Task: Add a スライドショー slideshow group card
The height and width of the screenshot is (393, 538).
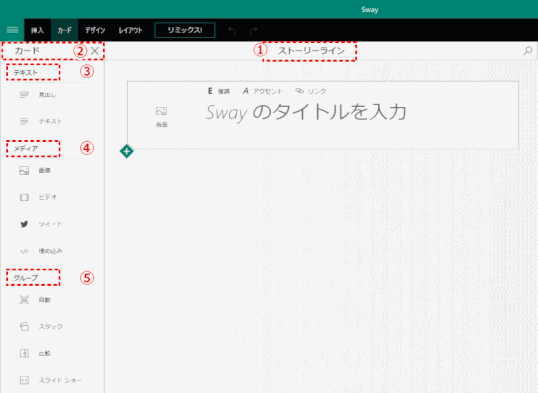Action: coord(51,380)
